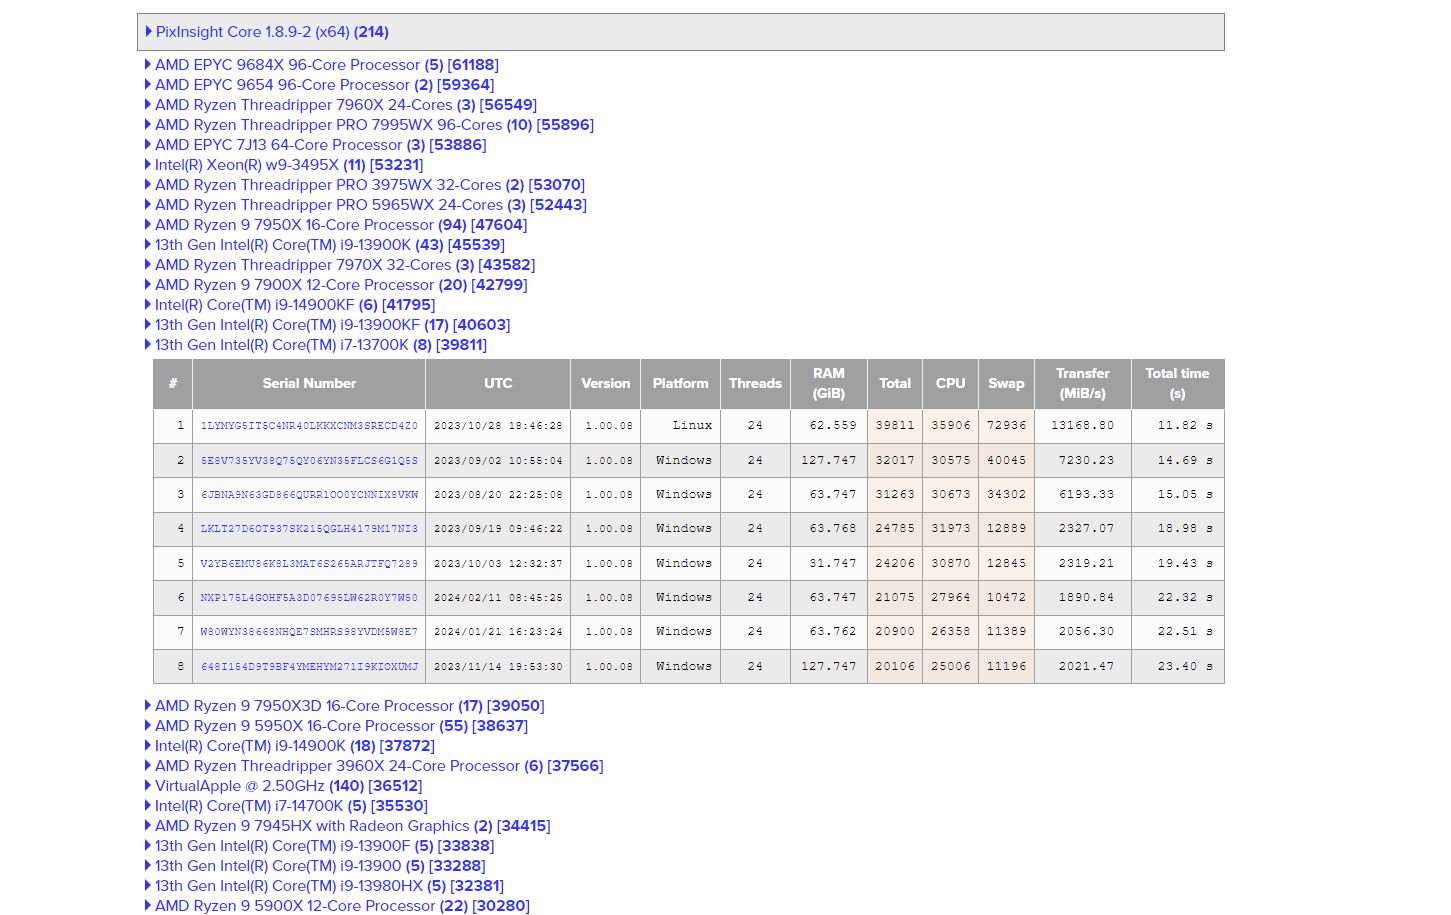Click the Total time (s) column header
This screenshot has width=1451, height=915.
point(1178,384)
